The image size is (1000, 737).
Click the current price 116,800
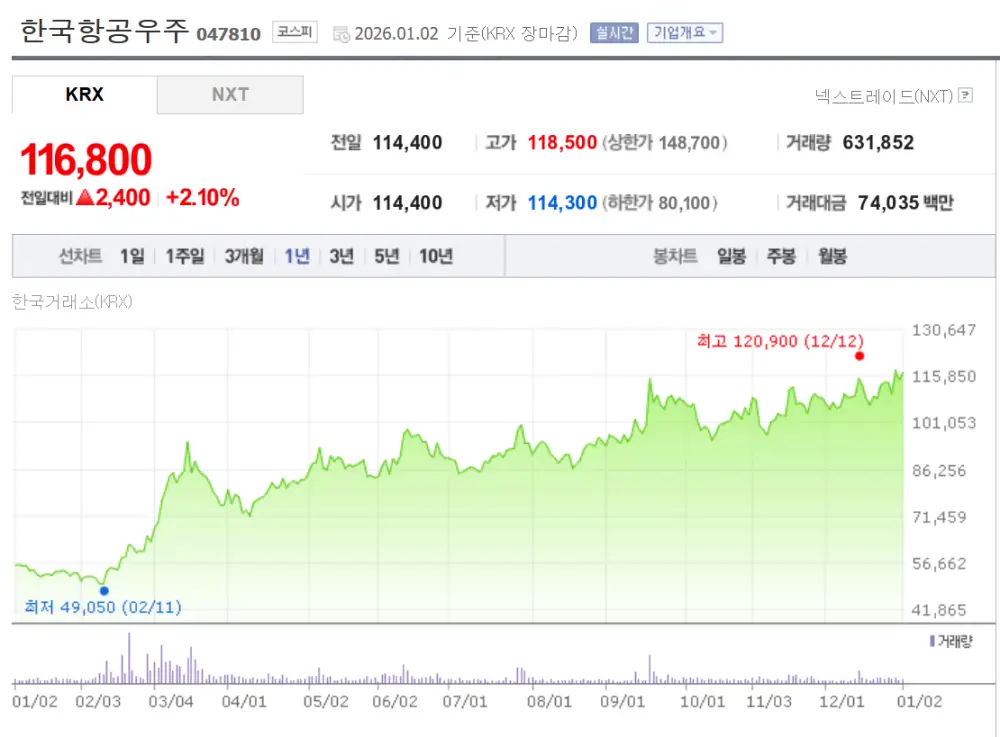click(86, 159)
